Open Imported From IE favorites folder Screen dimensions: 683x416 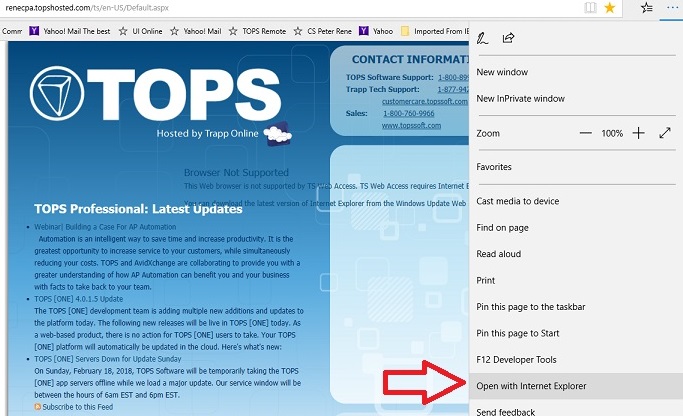pyautogui.click(x=435, y=31)
